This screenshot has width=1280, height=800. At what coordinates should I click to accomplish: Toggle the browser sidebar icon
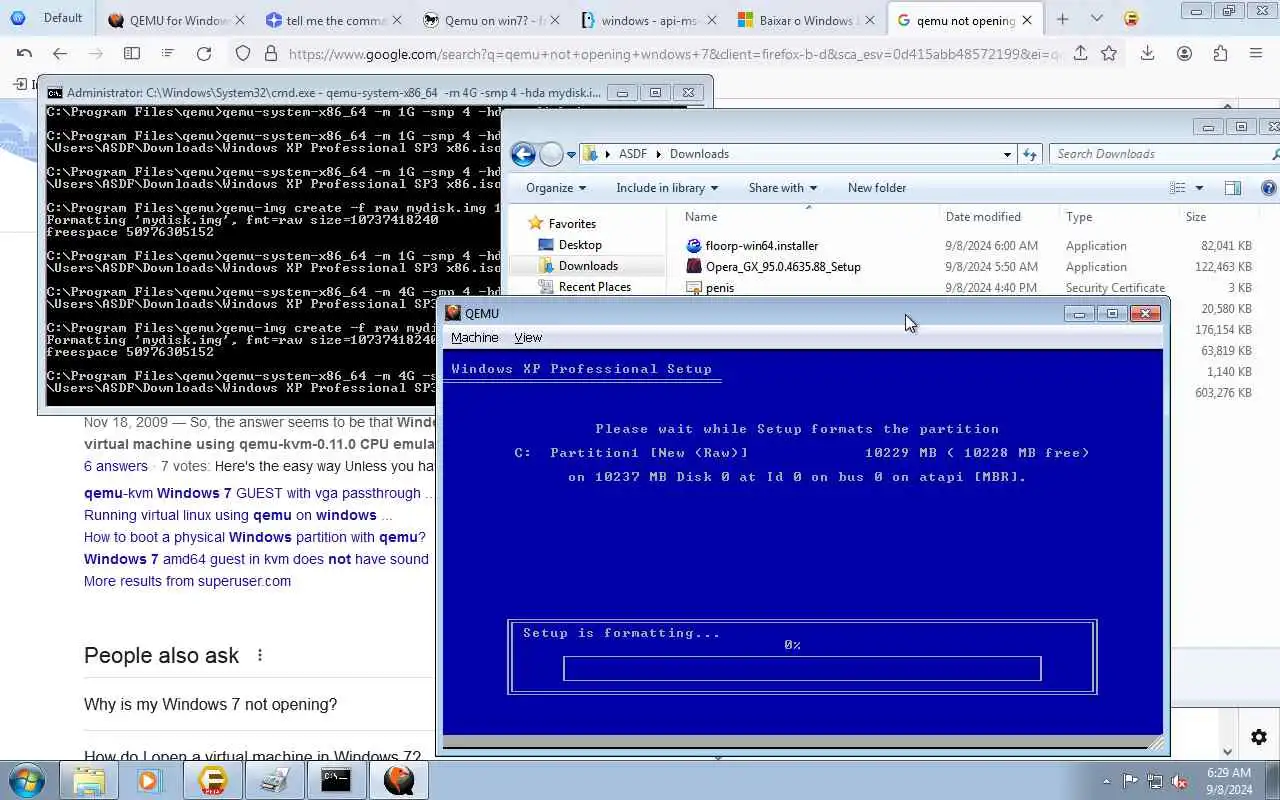coord(131,54)
